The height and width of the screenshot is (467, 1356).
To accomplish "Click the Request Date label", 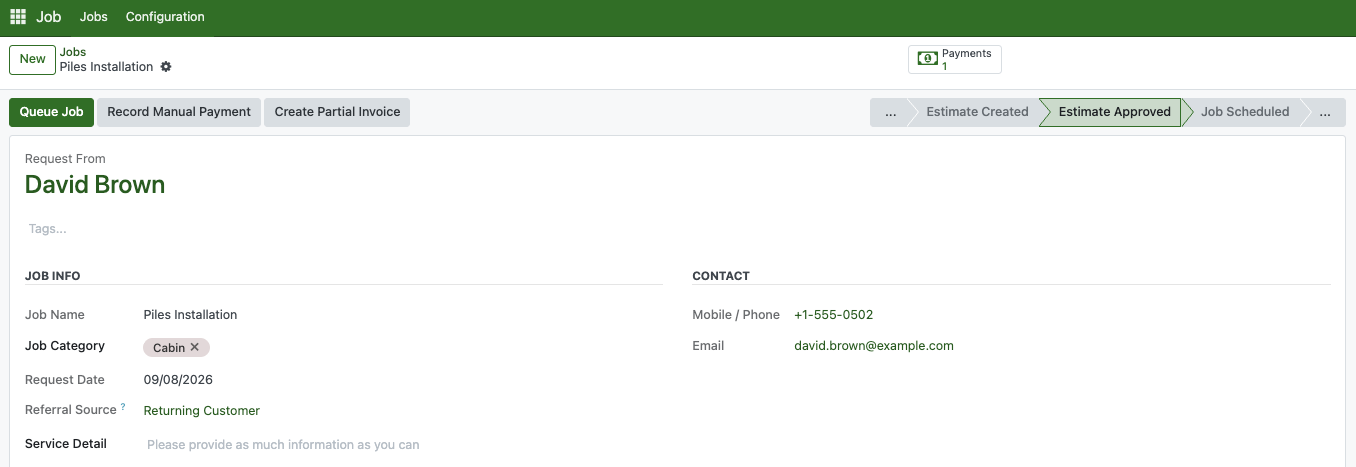I will point(65,380).
